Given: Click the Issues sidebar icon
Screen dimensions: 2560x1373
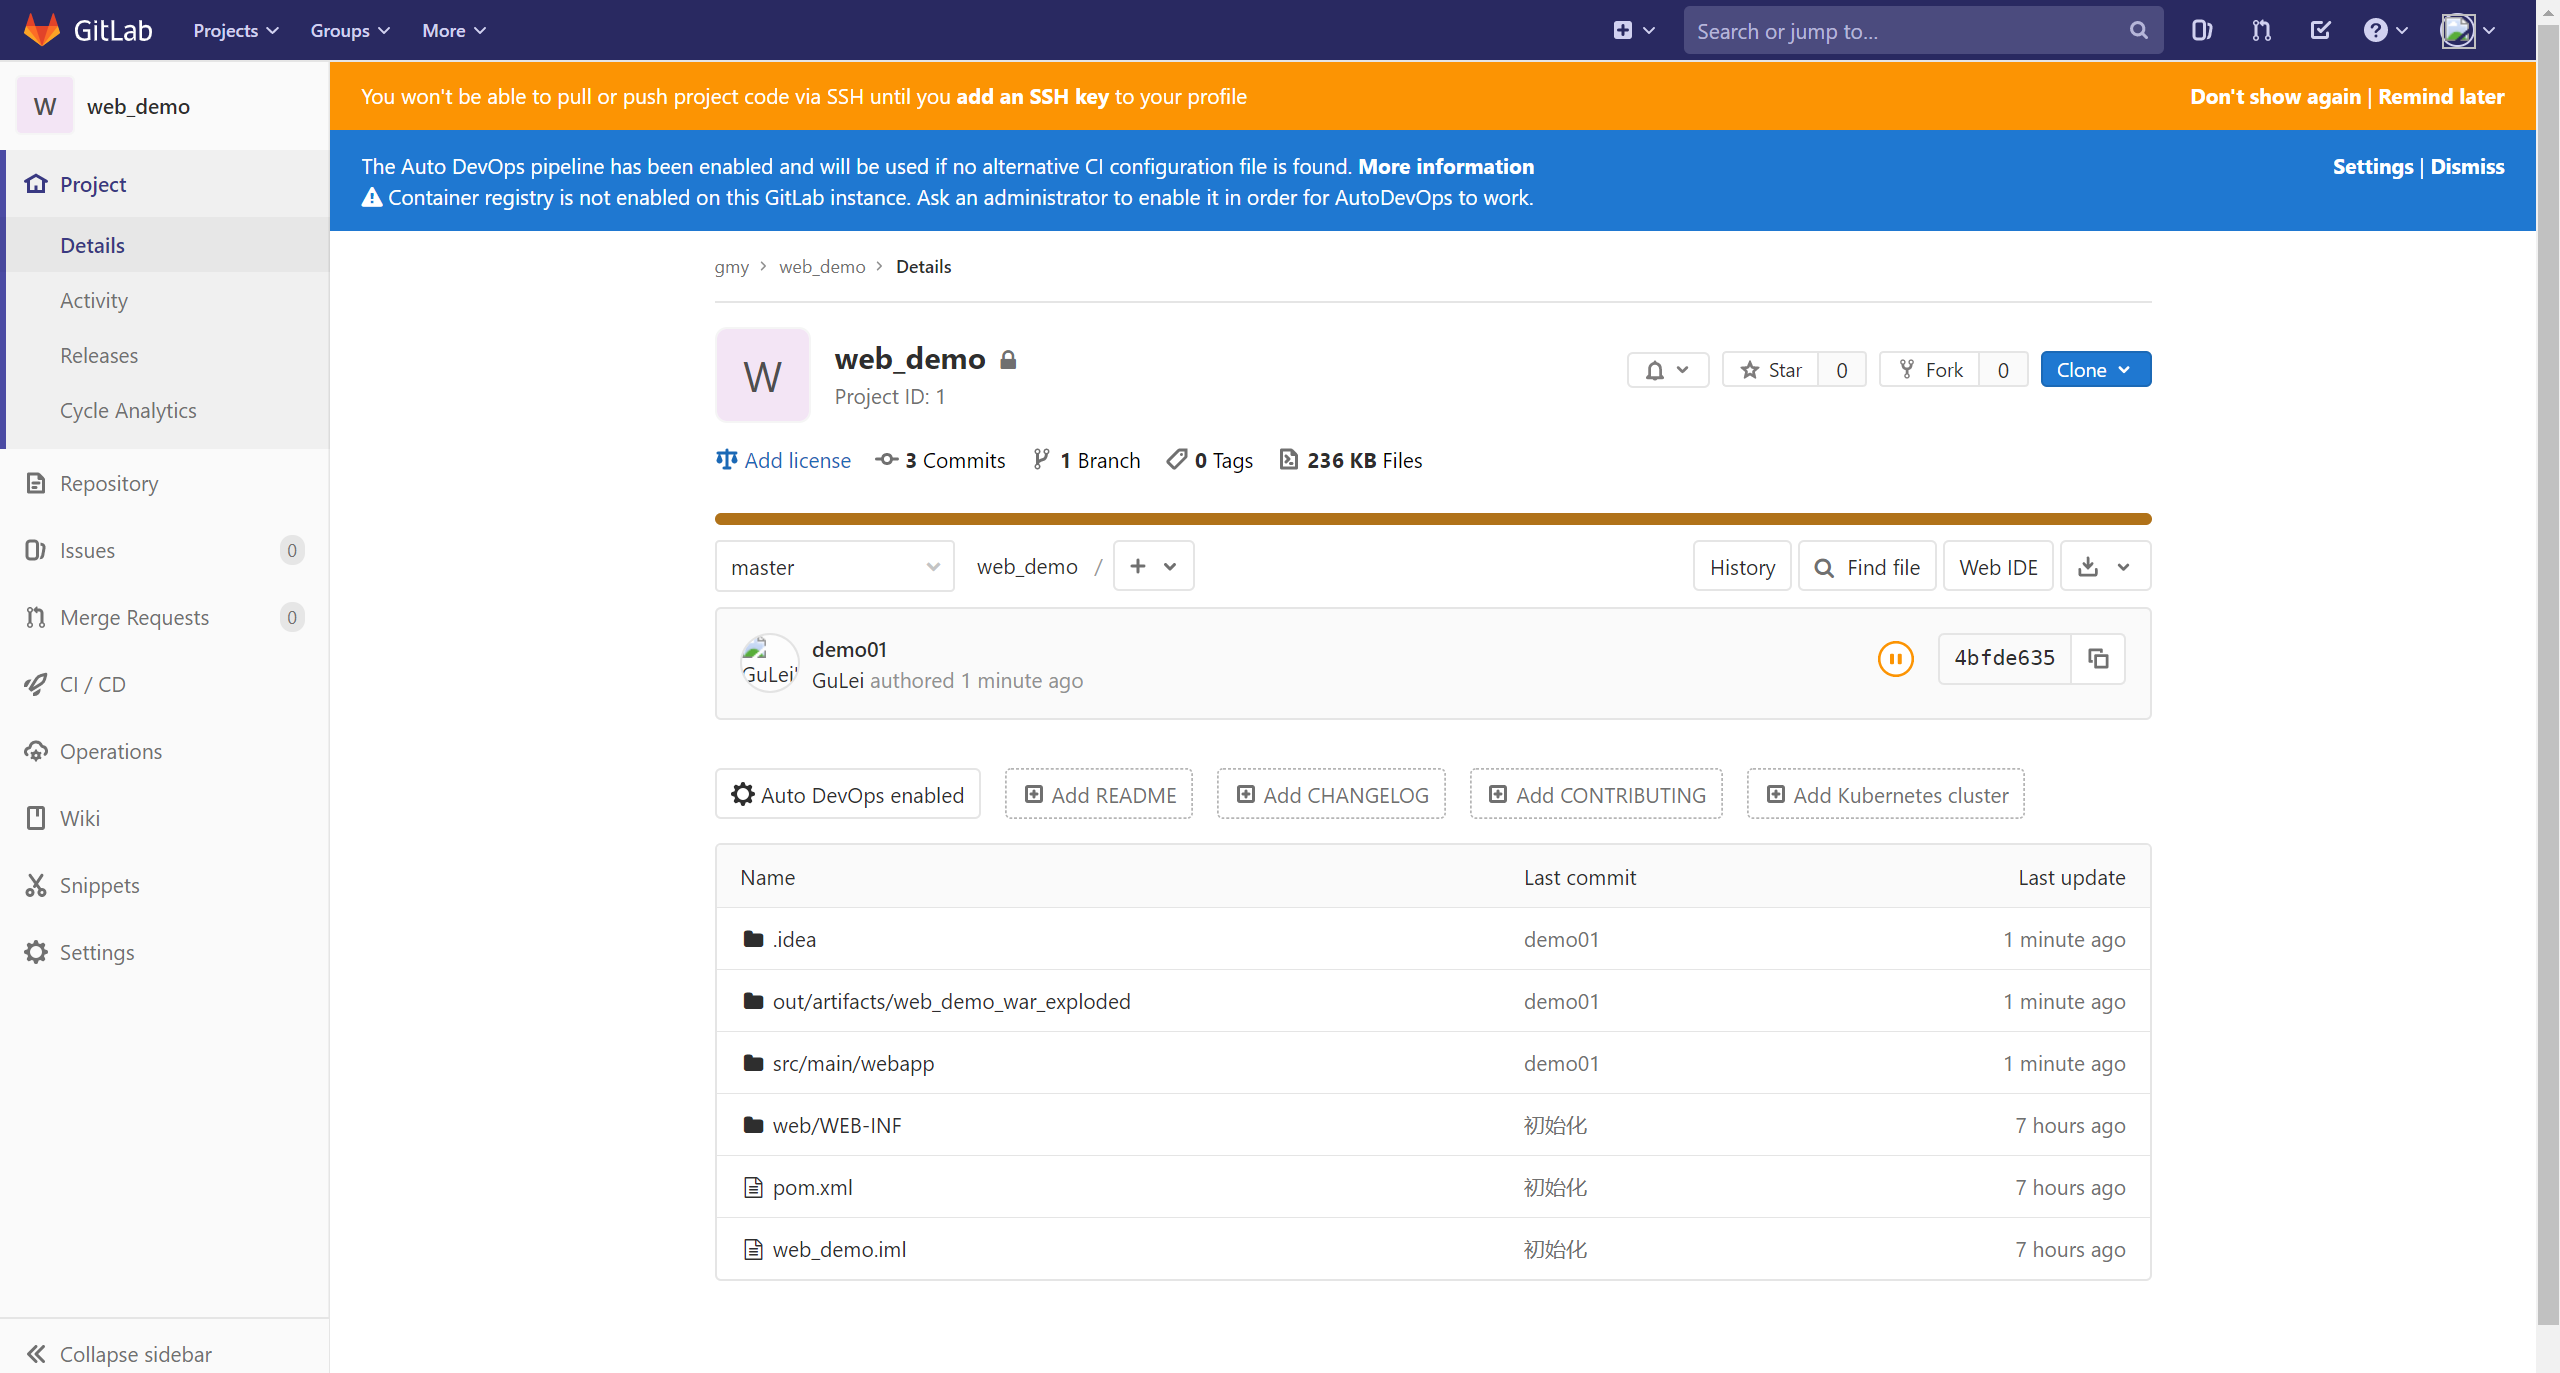Looking at the screenshot, I should tap(34, 550).
